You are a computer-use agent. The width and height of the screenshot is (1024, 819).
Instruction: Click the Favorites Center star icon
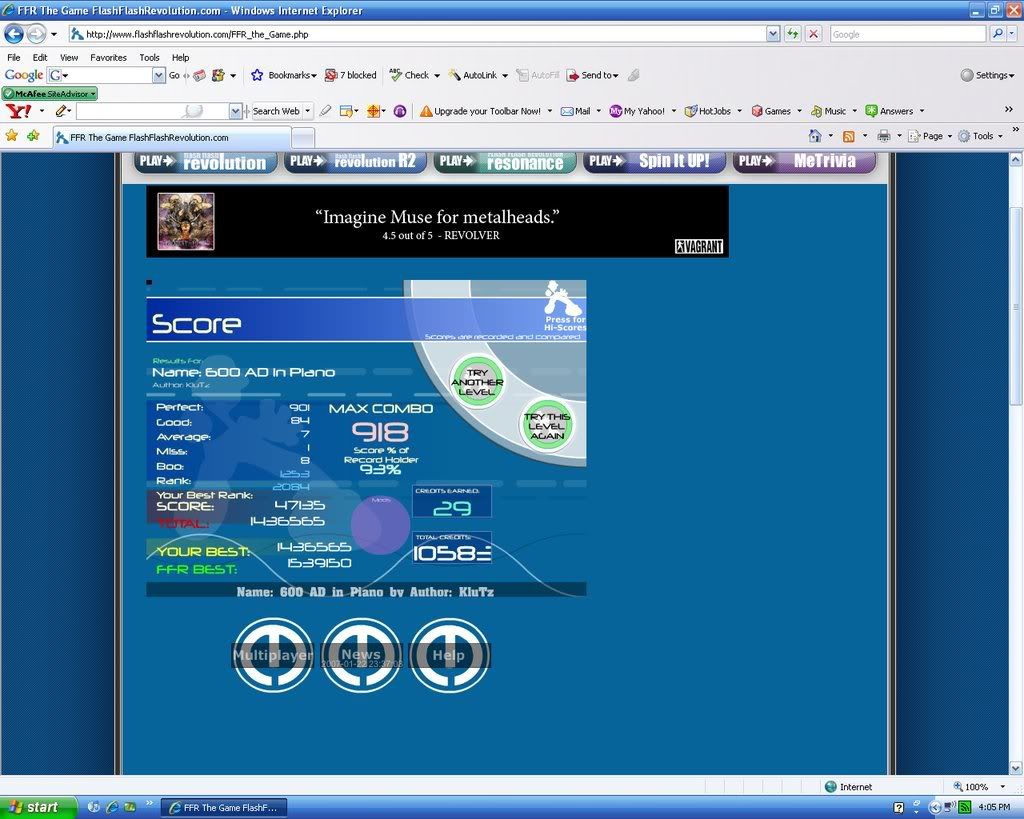click(12, 136)
